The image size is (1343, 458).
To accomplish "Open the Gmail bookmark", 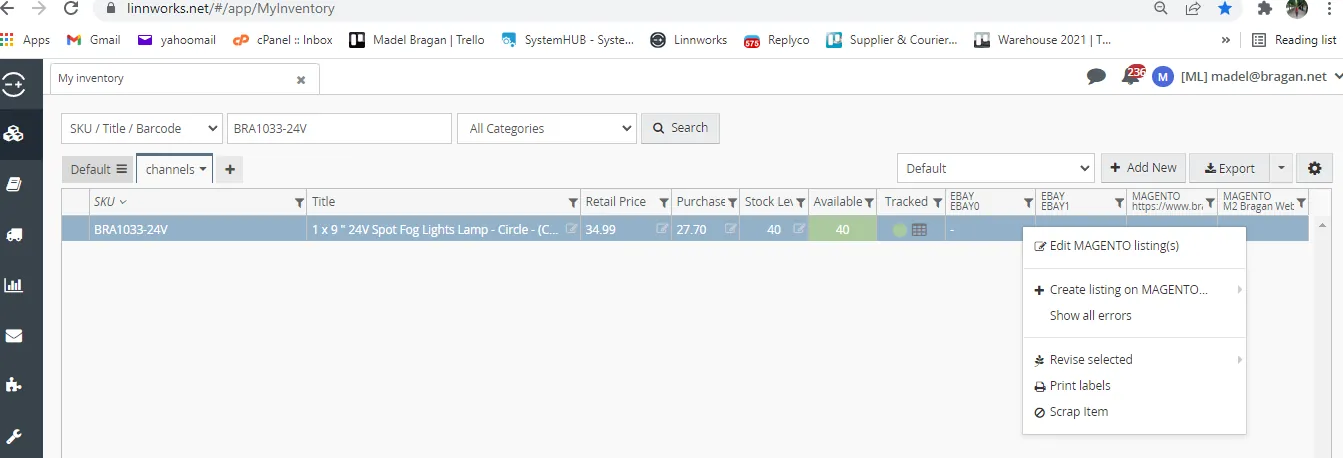I will click(93, 40).
